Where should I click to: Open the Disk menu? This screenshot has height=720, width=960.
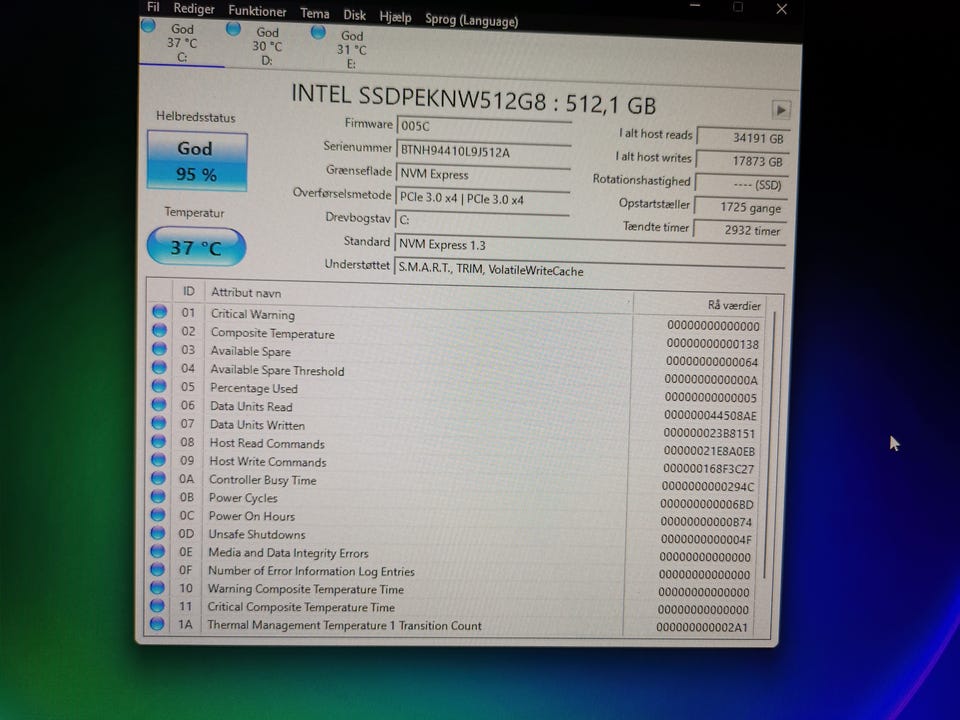coord(354,15)
